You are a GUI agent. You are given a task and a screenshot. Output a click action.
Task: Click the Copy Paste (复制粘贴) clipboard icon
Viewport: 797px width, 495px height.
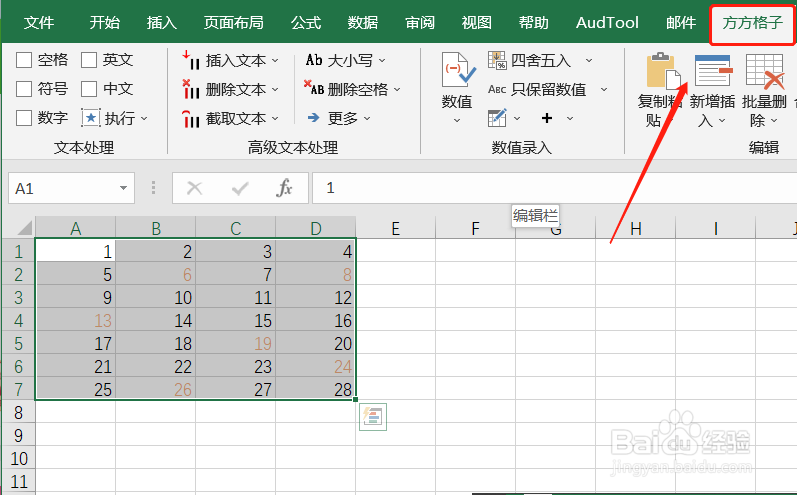click(663, 70)
